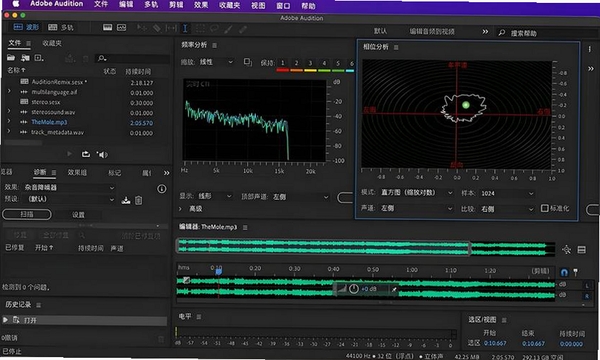
Task: Toggle snapping magnet icon
Action: click(x=564, y=272)
